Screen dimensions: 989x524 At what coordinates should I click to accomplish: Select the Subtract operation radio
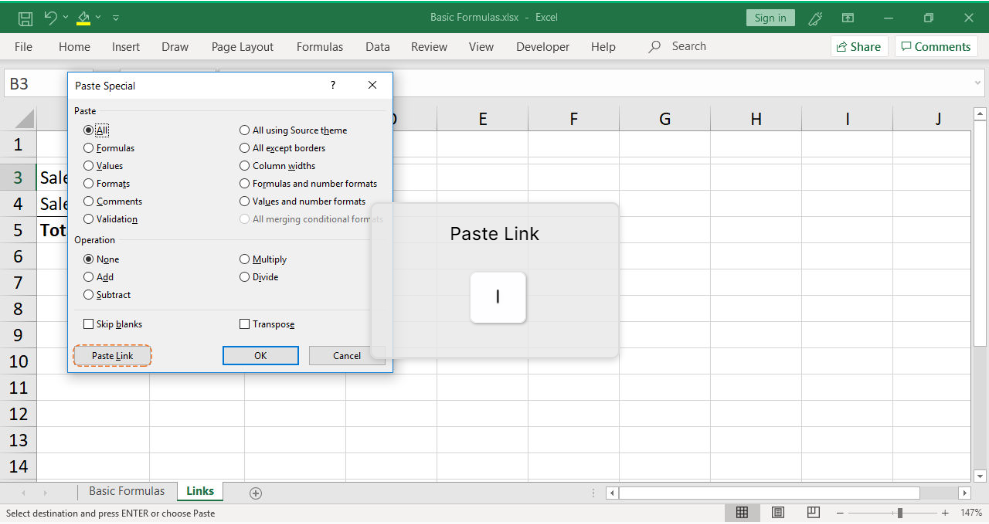(107, 294)
